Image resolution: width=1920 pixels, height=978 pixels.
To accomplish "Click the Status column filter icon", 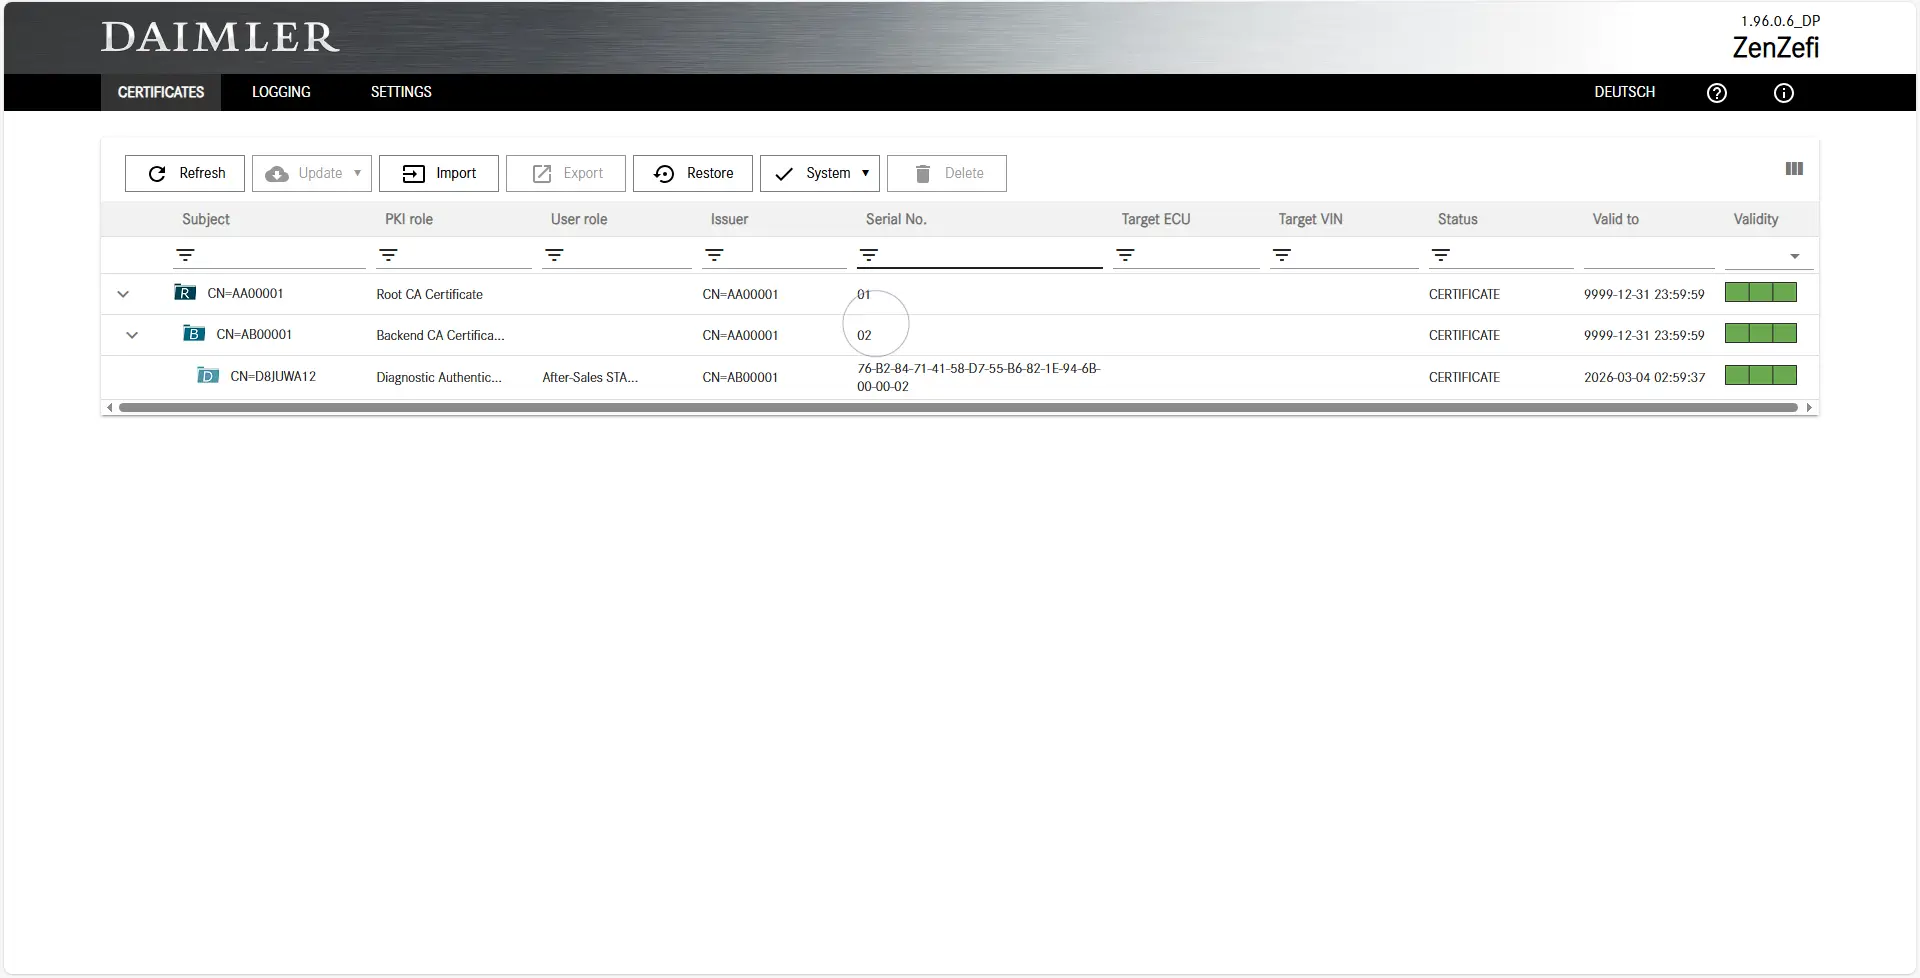I will (1440, 256).
